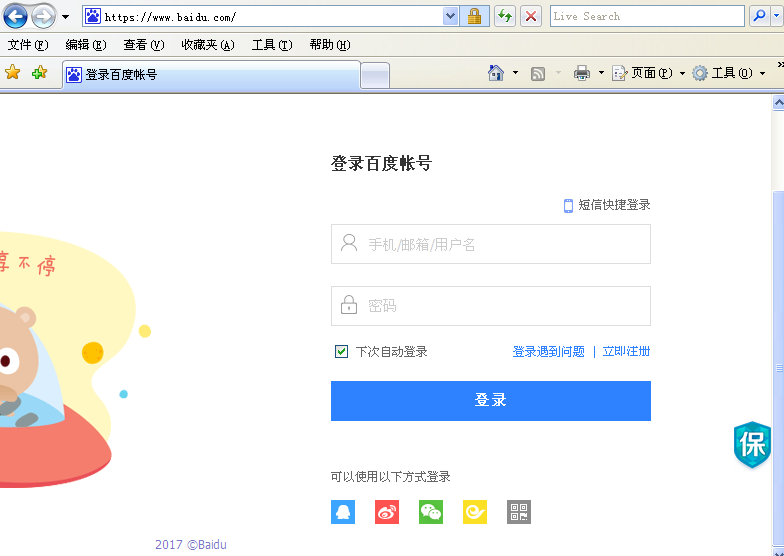Click Add to Favorites star-plus icon
784x556 pixels.
(39, 72)
